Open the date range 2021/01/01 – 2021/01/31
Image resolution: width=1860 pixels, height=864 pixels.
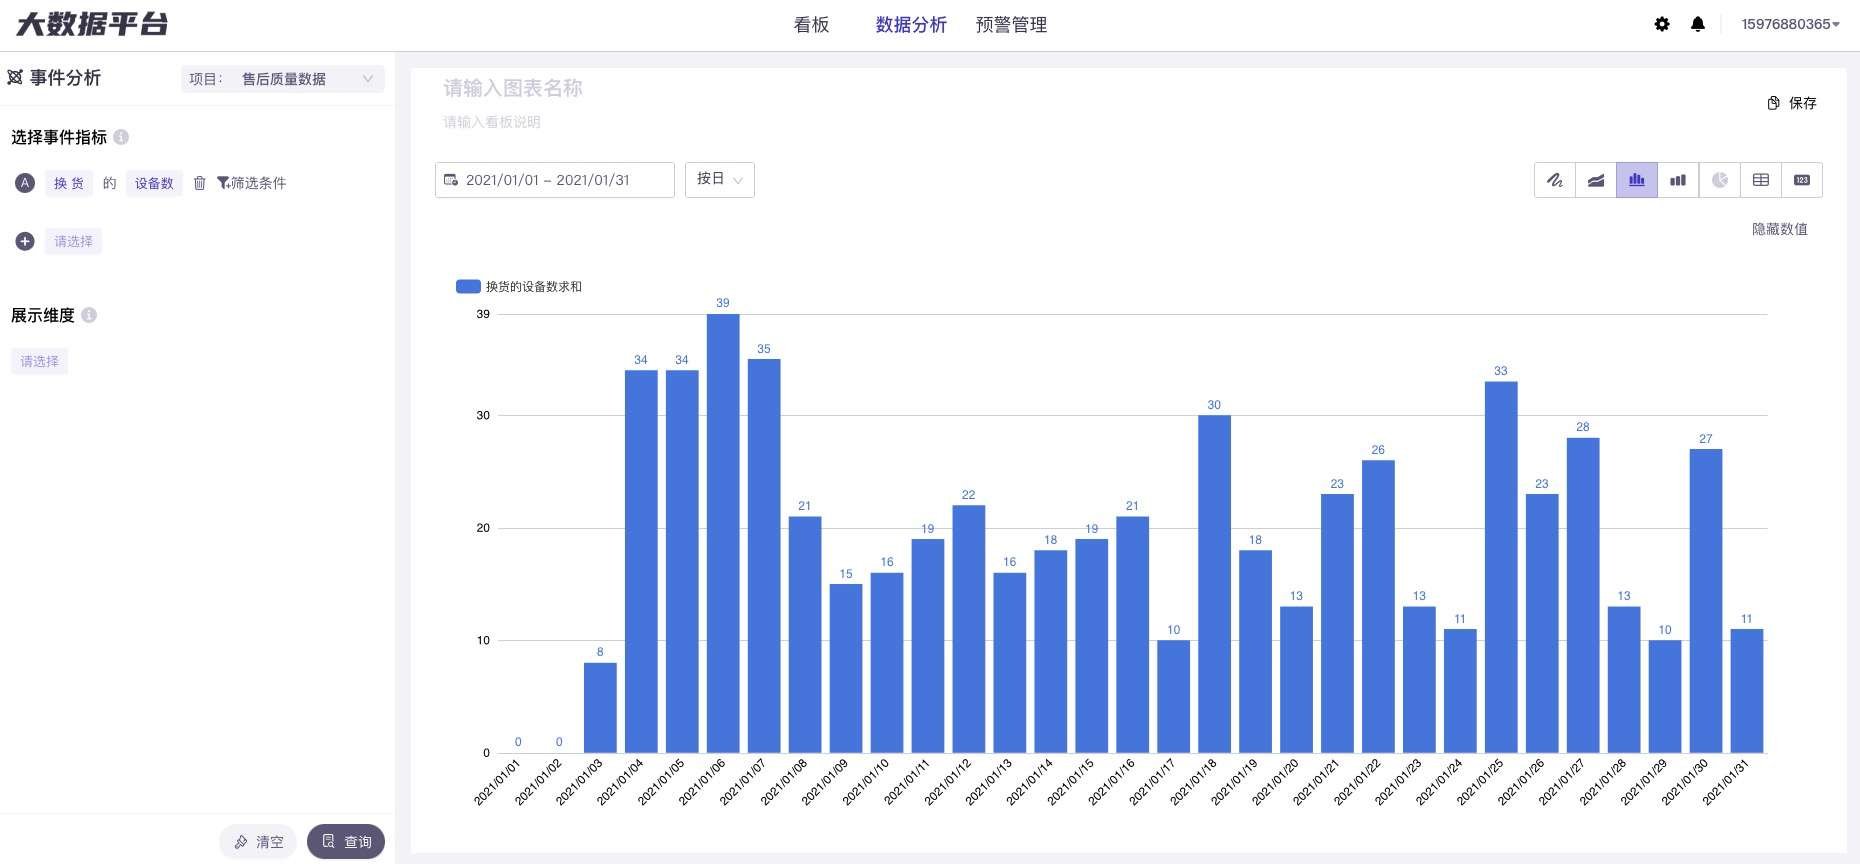555,180
